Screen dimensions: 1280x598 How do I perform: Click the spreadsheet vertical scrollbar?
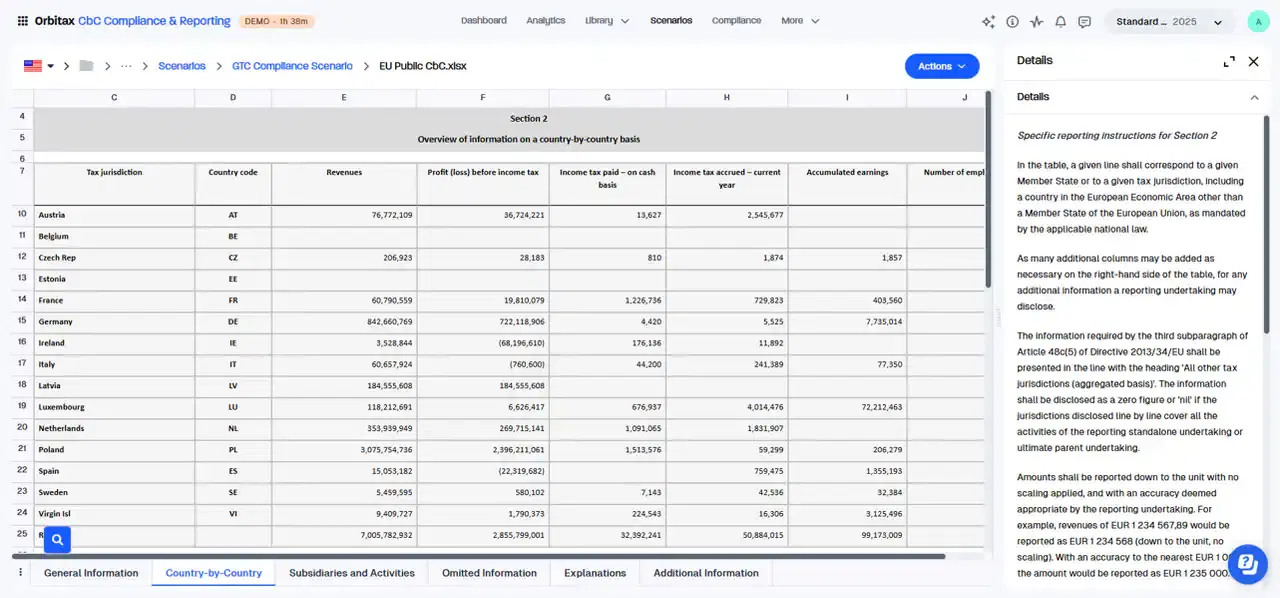click(989, 190)
